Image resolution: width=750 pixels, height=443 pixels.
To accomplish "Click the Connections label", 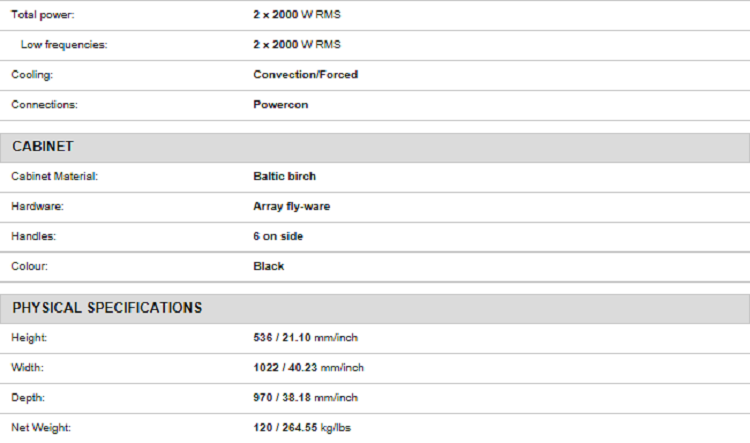I will tap(44, 105).
